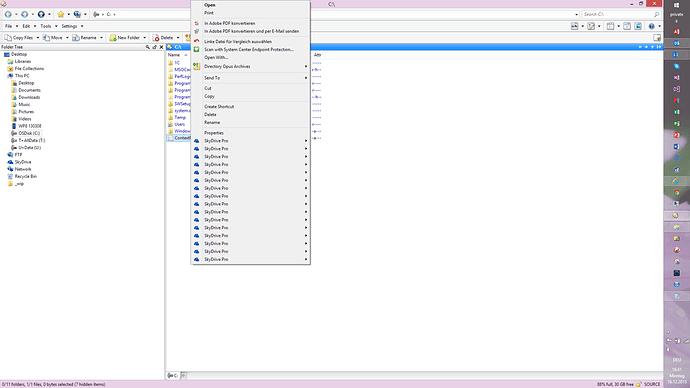The height and width of the screenshot is (388, 690).
Task: Click the Chrome icon in the side taskbar
Action: pyautogui.click(x=677, y=193)
